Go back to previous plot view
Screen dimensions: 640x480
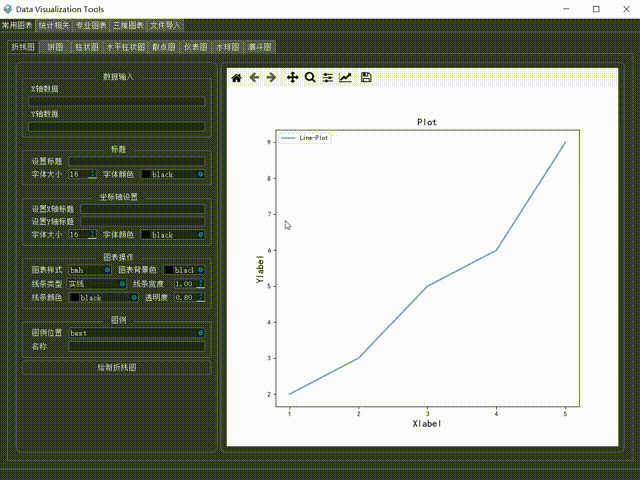(x=254, y=78)
